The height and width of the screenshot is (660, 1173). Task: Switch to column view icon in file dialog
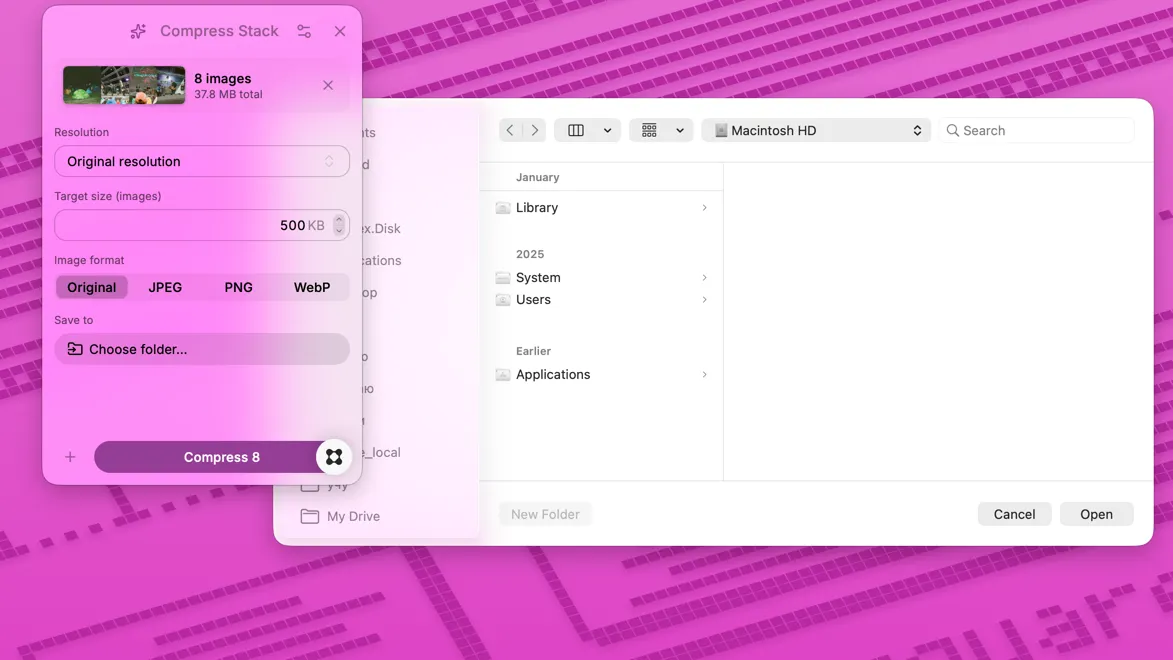576,130
